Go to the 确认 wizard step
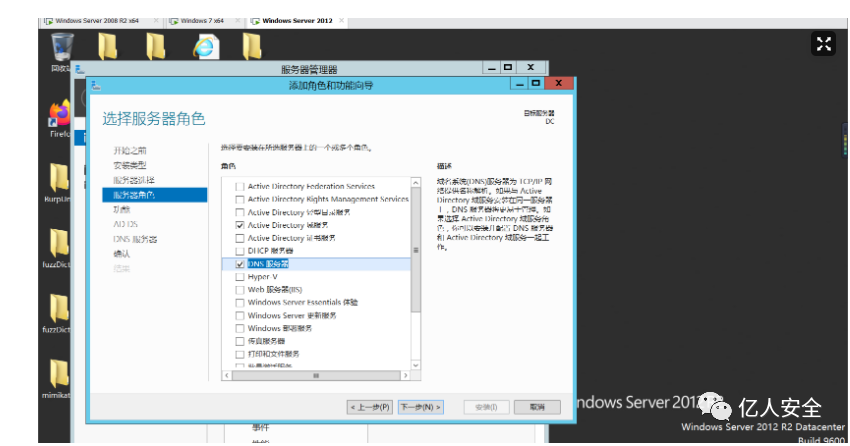The height and width of the screenshot is (446, 850). 121,254
